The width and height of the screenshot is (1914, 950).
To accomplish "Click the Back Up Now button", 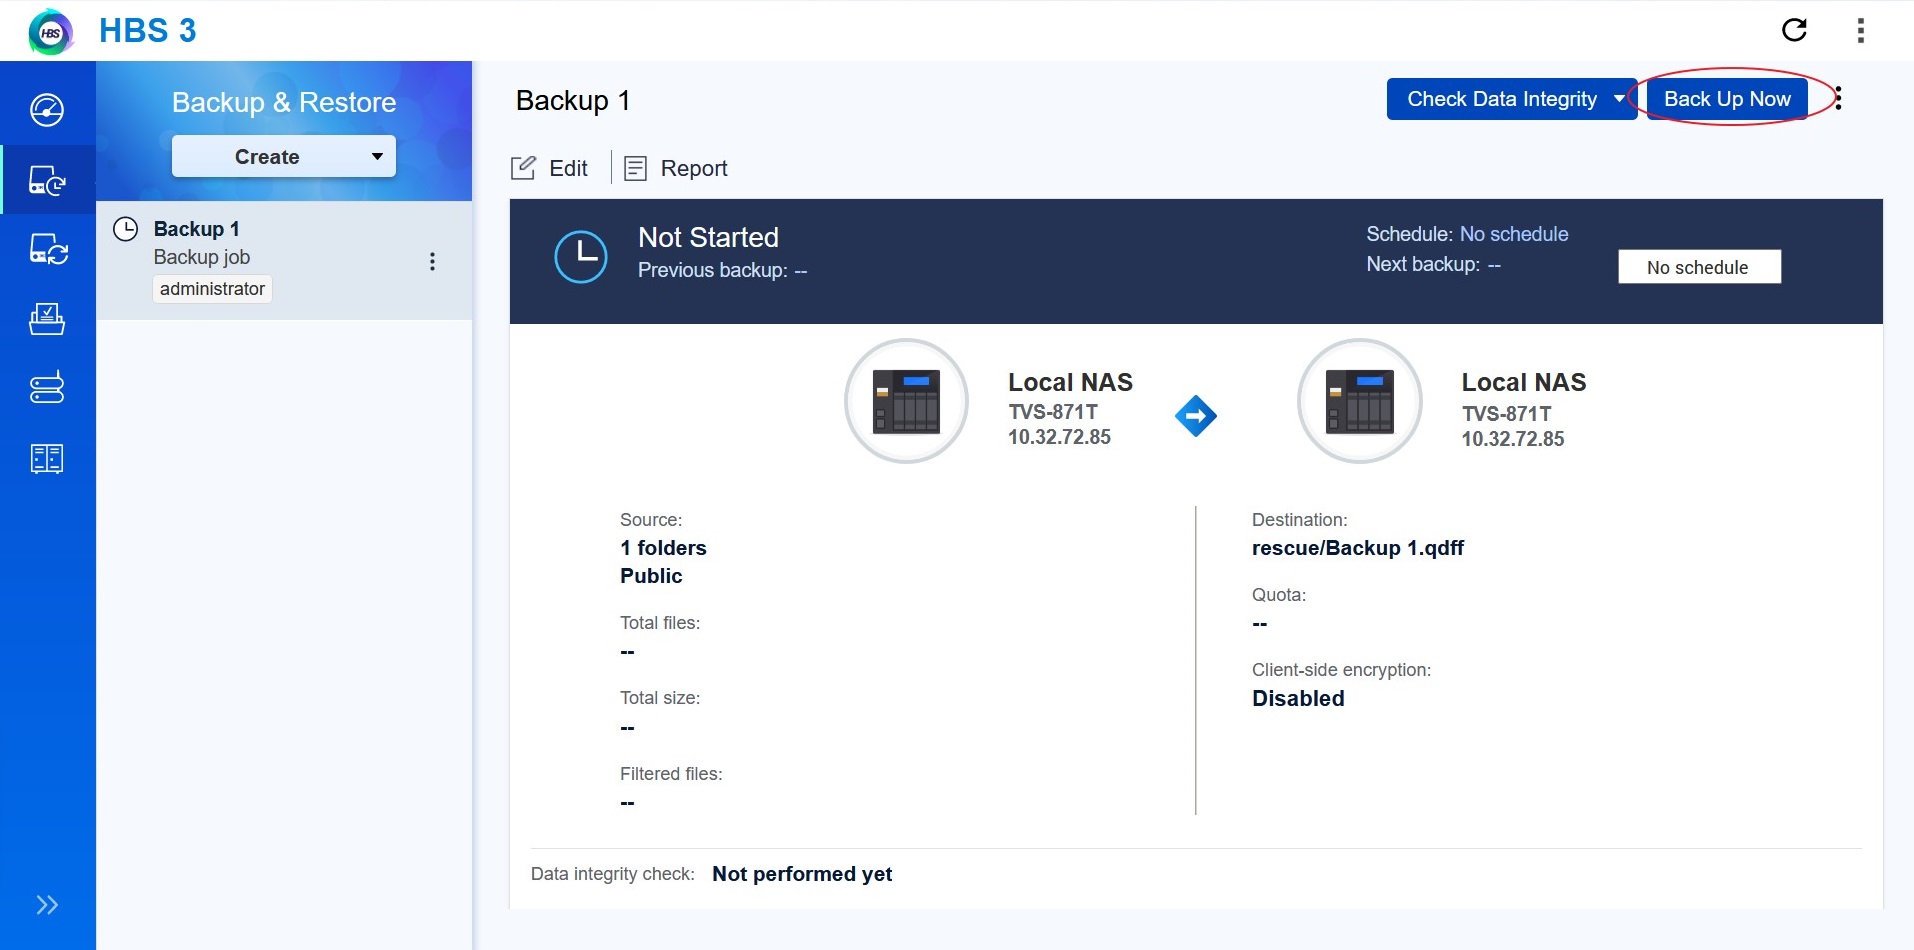I will (1726, 99).
